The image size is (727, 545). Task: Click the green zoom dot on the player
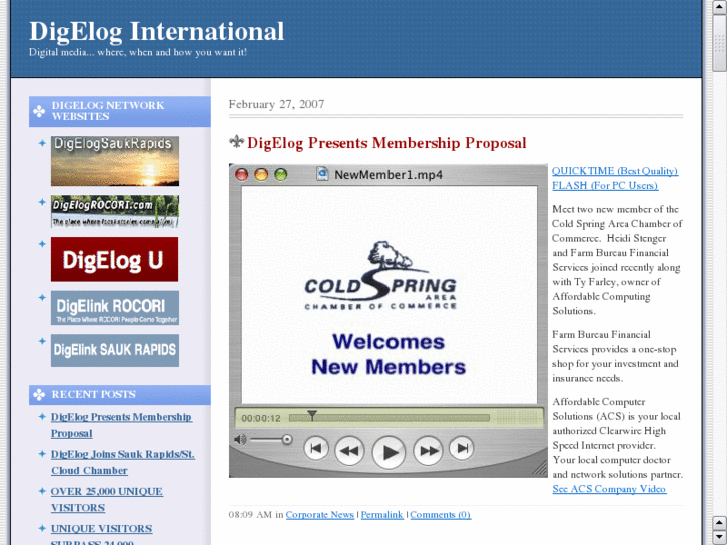click(x=281, y=174)
